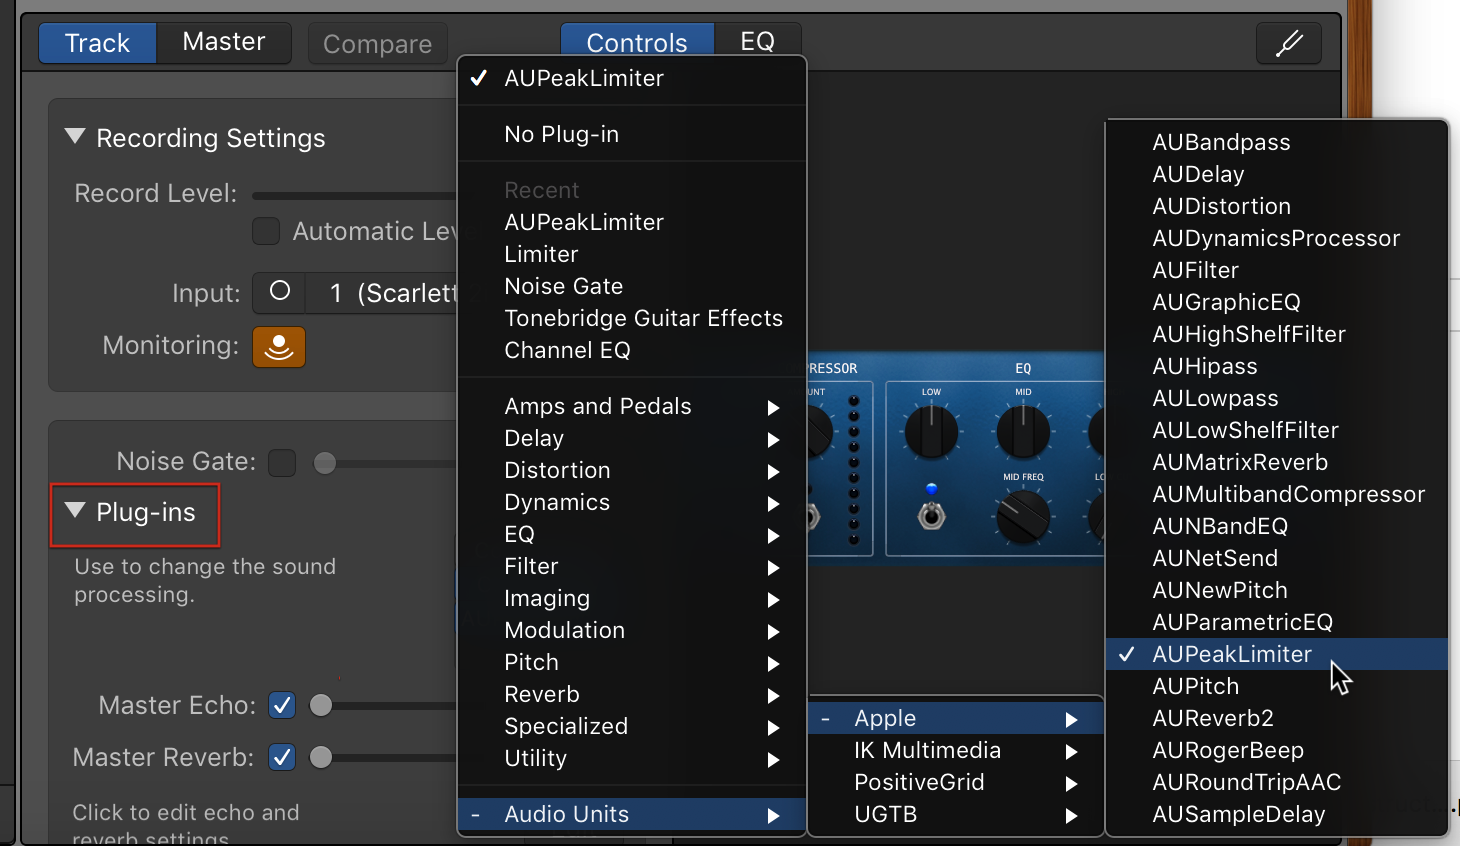Open the tuner with the tuning fork button
This screenshot has width=1460, height=846.
1289,43
